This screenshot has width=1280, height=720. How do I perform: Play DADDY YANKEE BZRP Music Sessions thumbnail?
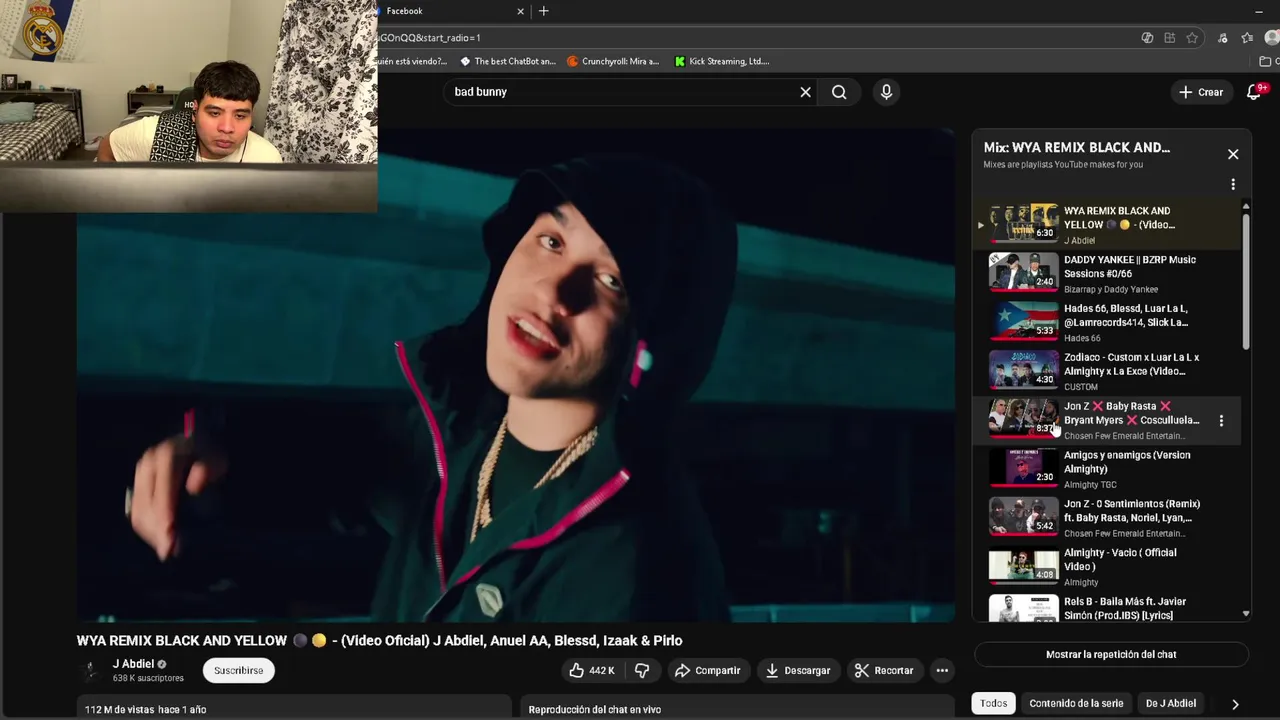1023,271
